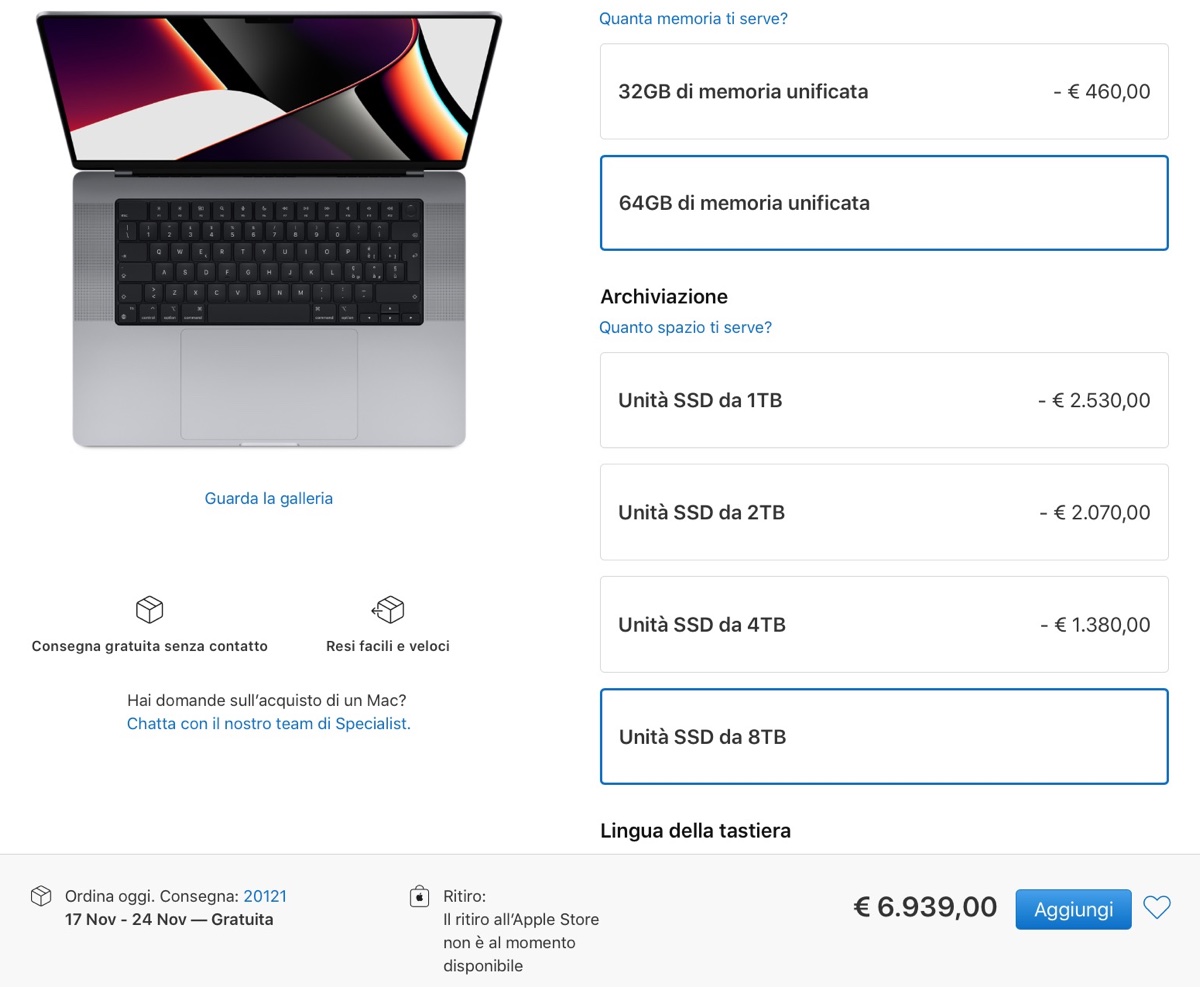This screenshot has height=987, width=1200.
Task: Choose Unità SSD da 8TB storage
Action: coord(884,737)
